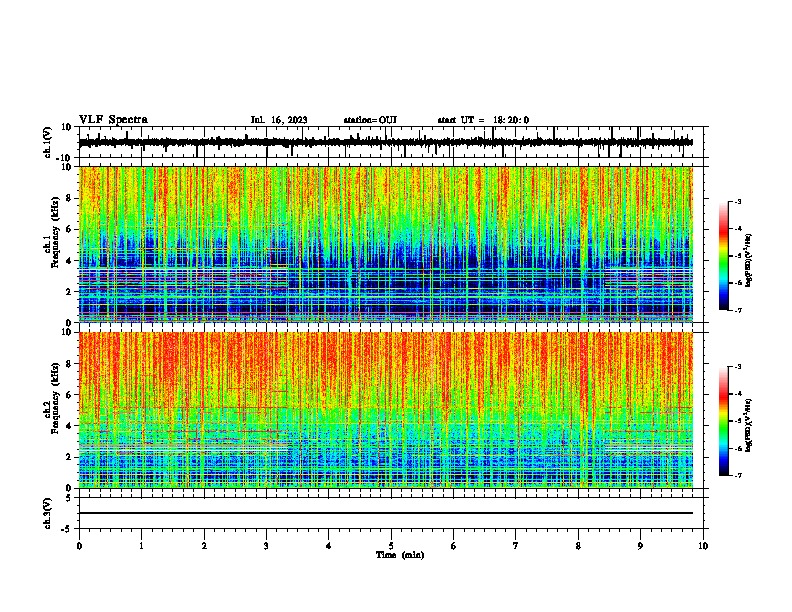Click the ch.2 colorbar log(PSD) unit label
The height and width of the screenshot is (612, 792).
[748, 426]
